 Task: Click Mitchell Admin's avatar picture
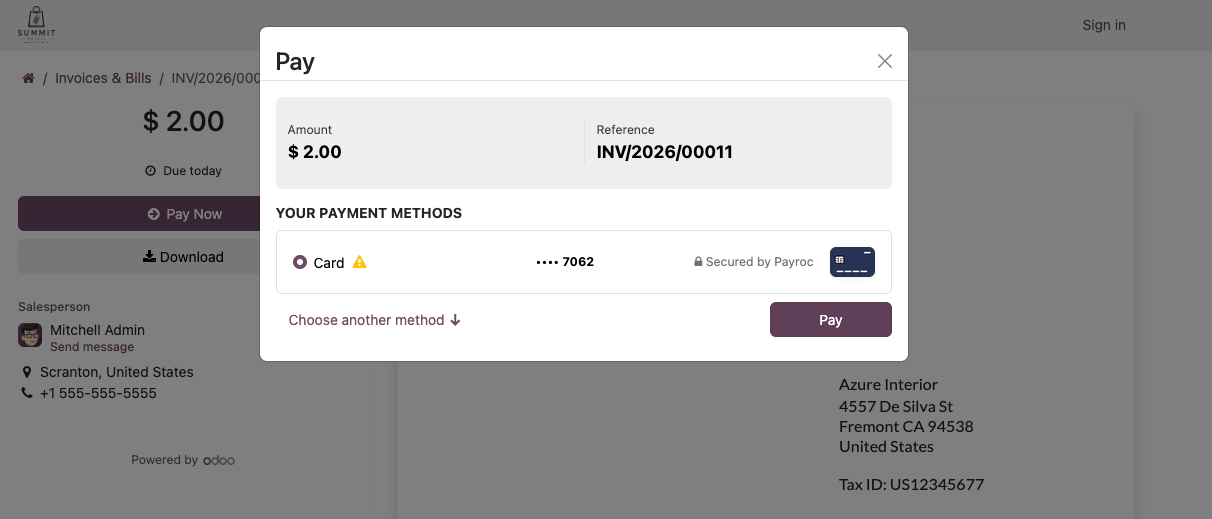point(30,335)
